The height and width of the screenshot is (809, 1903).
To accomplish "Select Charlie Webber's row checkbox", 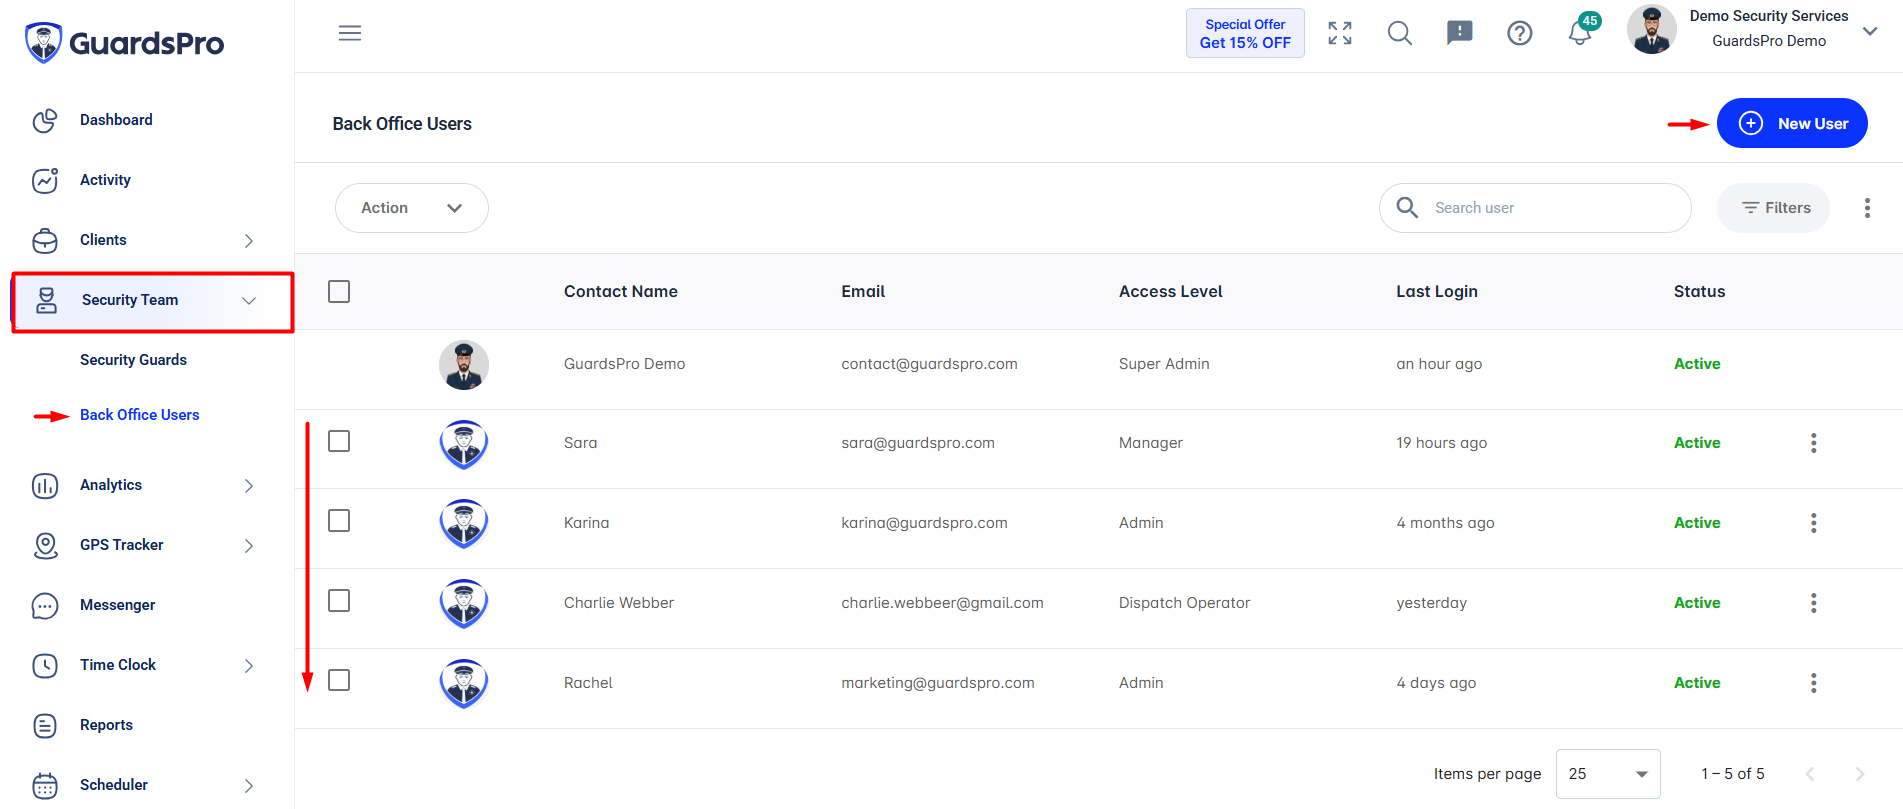I will tap(339, 600).
